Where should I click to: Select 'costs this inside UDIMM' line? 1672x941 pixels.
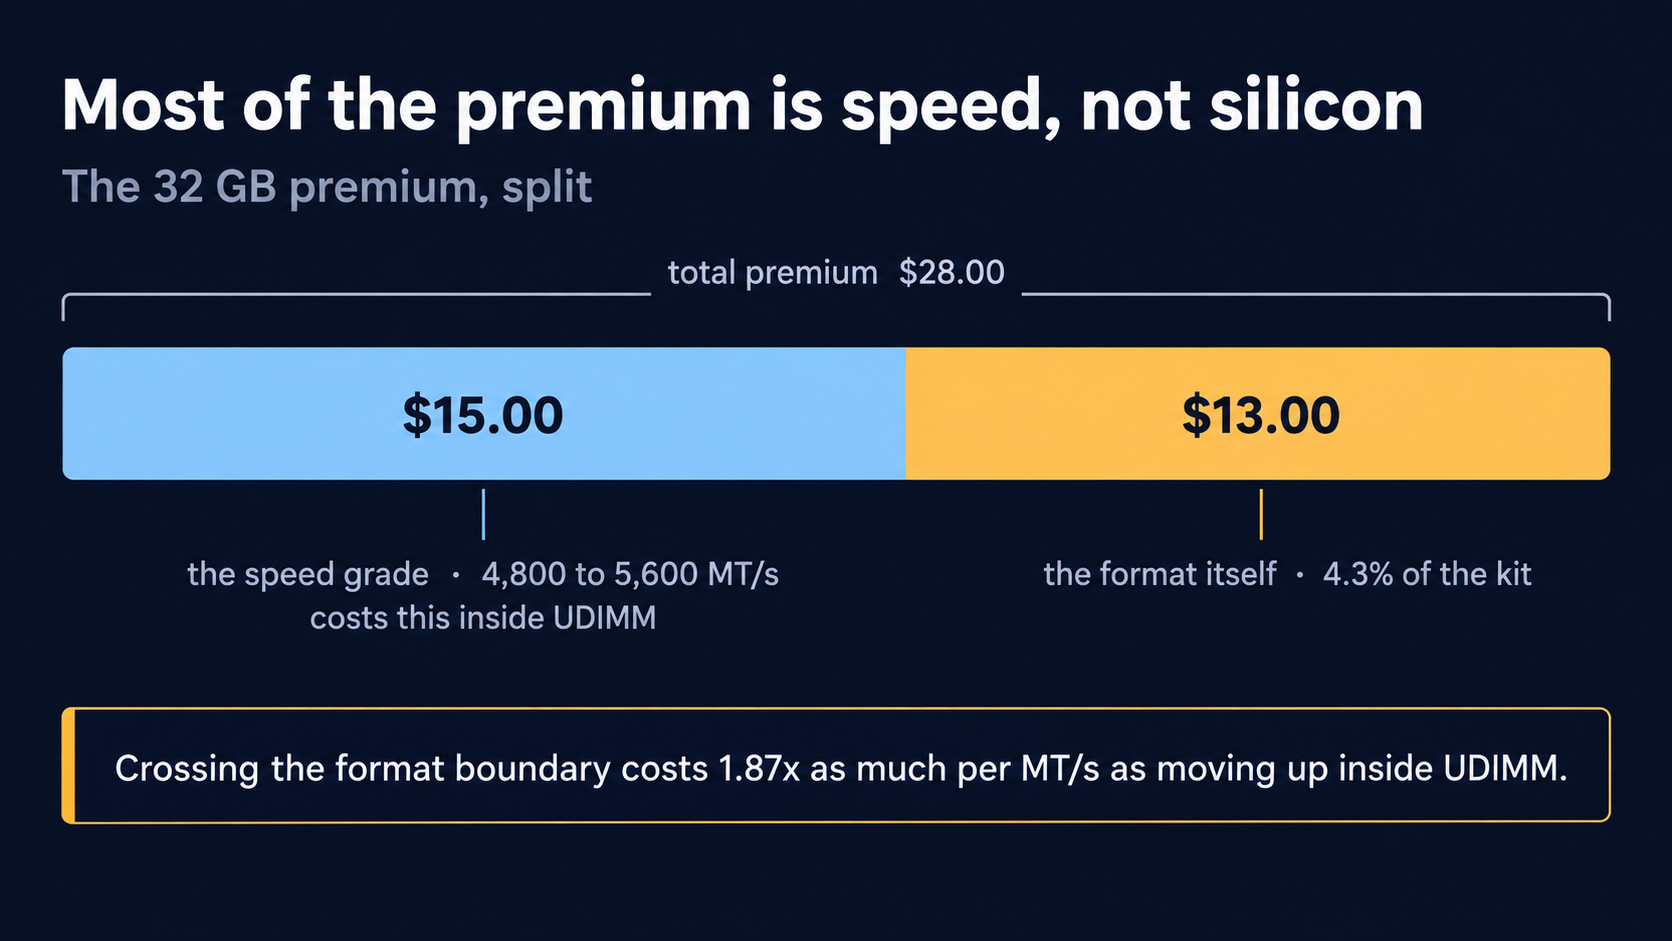[483, 618]
